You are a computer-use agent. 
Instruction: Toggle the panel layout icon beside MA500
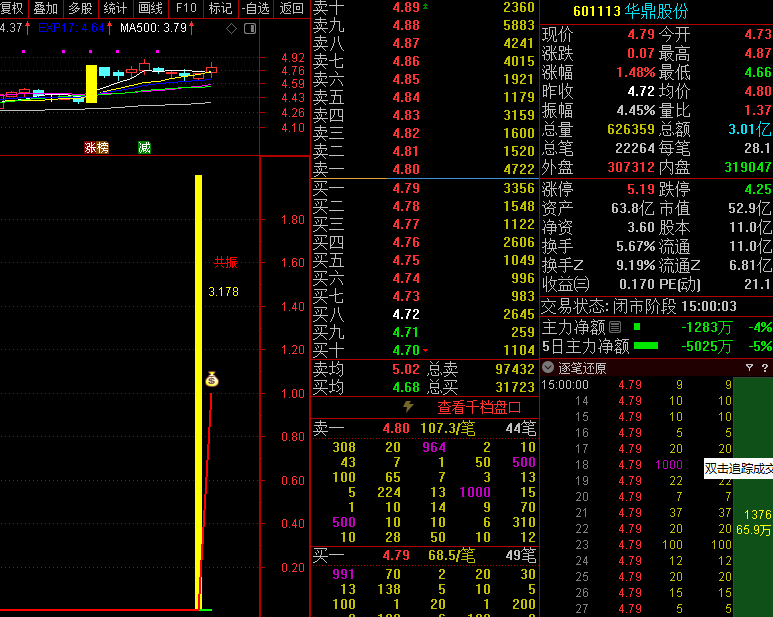tap(247, 28)
